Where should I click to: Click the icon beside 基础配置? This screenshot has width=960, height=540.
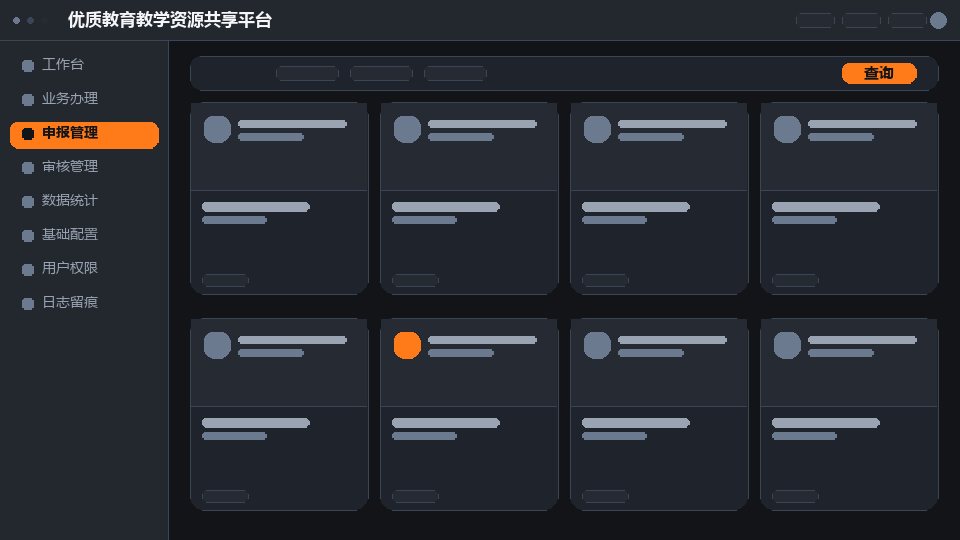pyautogui.click(x=28, y=235)
